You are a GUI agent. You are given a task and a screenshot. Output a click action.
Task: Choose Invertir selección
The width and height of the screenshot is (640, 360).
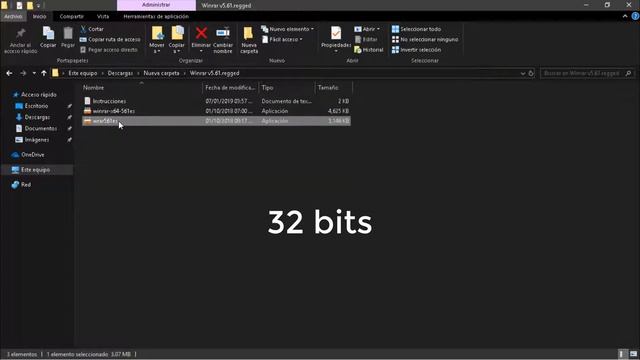[x=416, y=50]
